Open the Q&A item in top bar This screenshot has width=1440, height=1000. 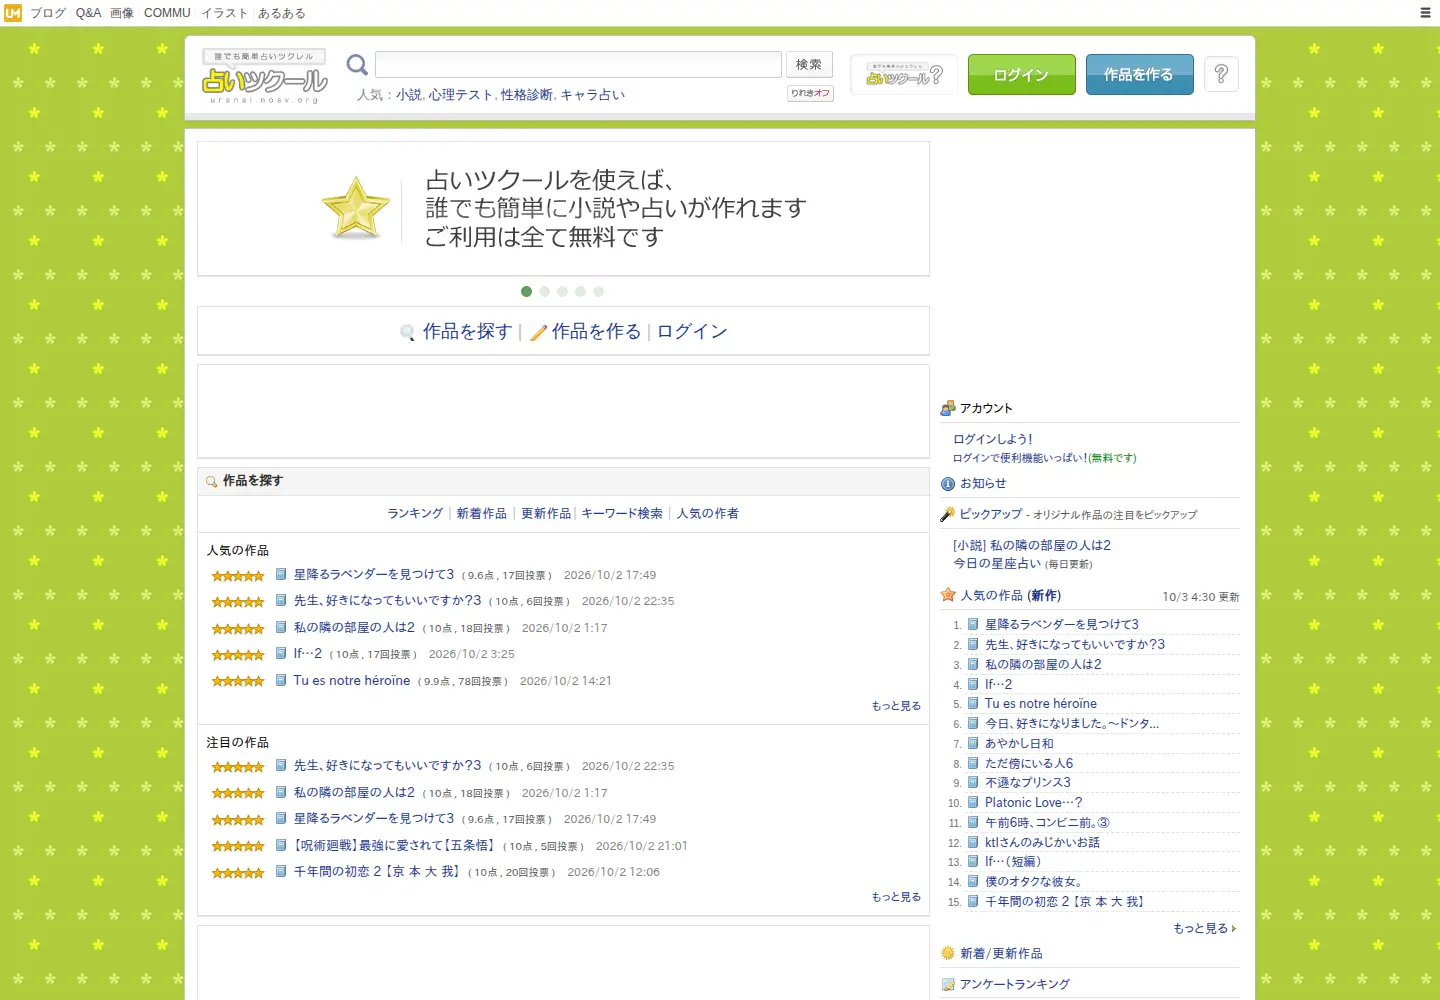coord(89,13)
